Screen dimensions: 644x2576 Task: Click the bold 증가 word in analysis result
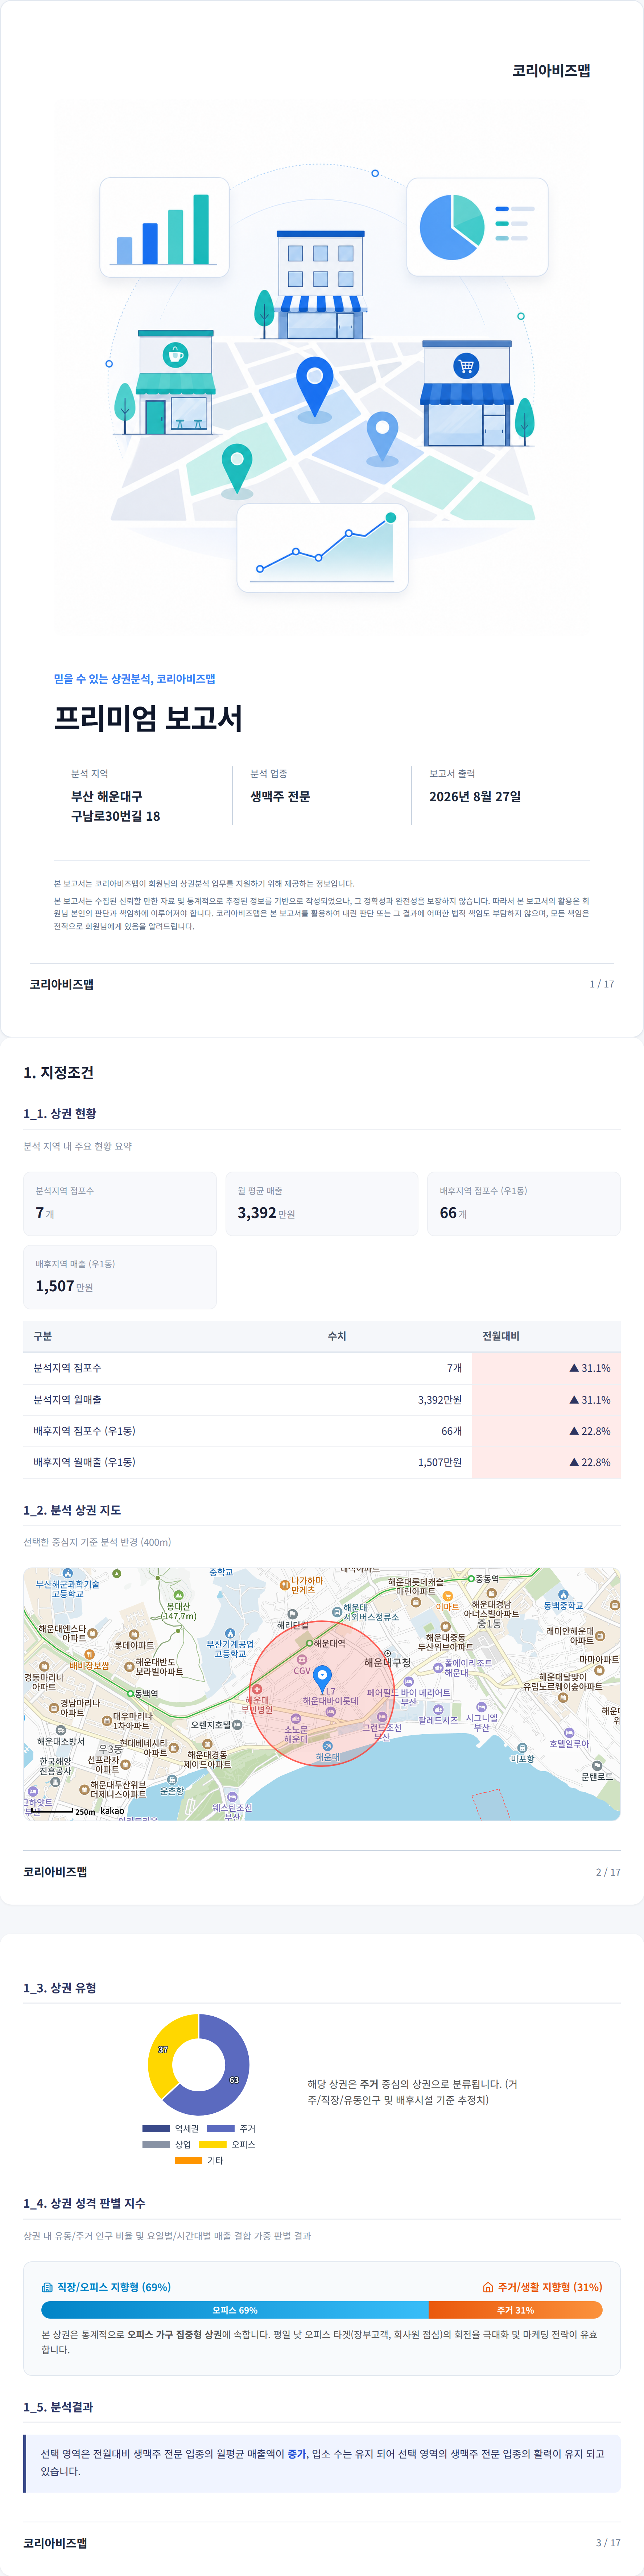coord(297,2453)
